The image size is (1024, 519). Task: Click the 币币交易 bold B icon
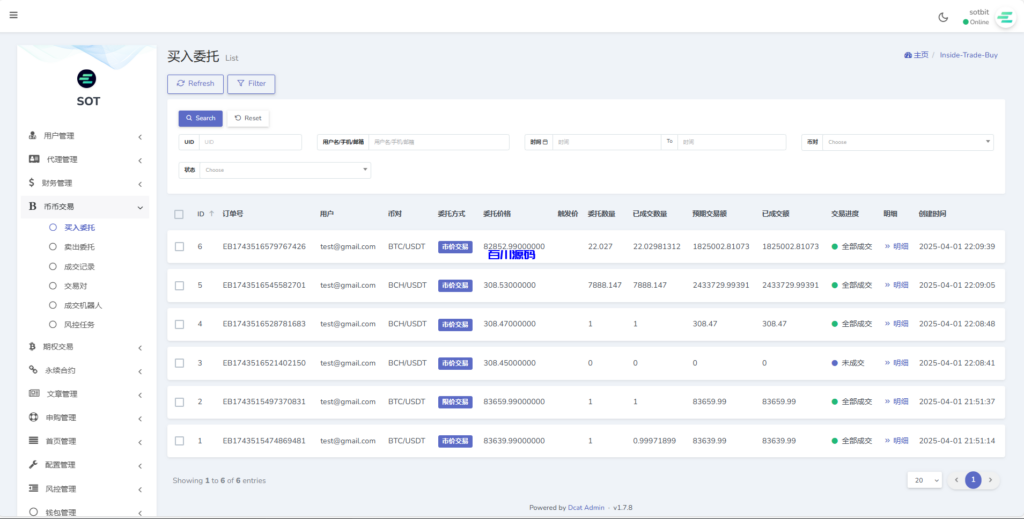point(32,206)
